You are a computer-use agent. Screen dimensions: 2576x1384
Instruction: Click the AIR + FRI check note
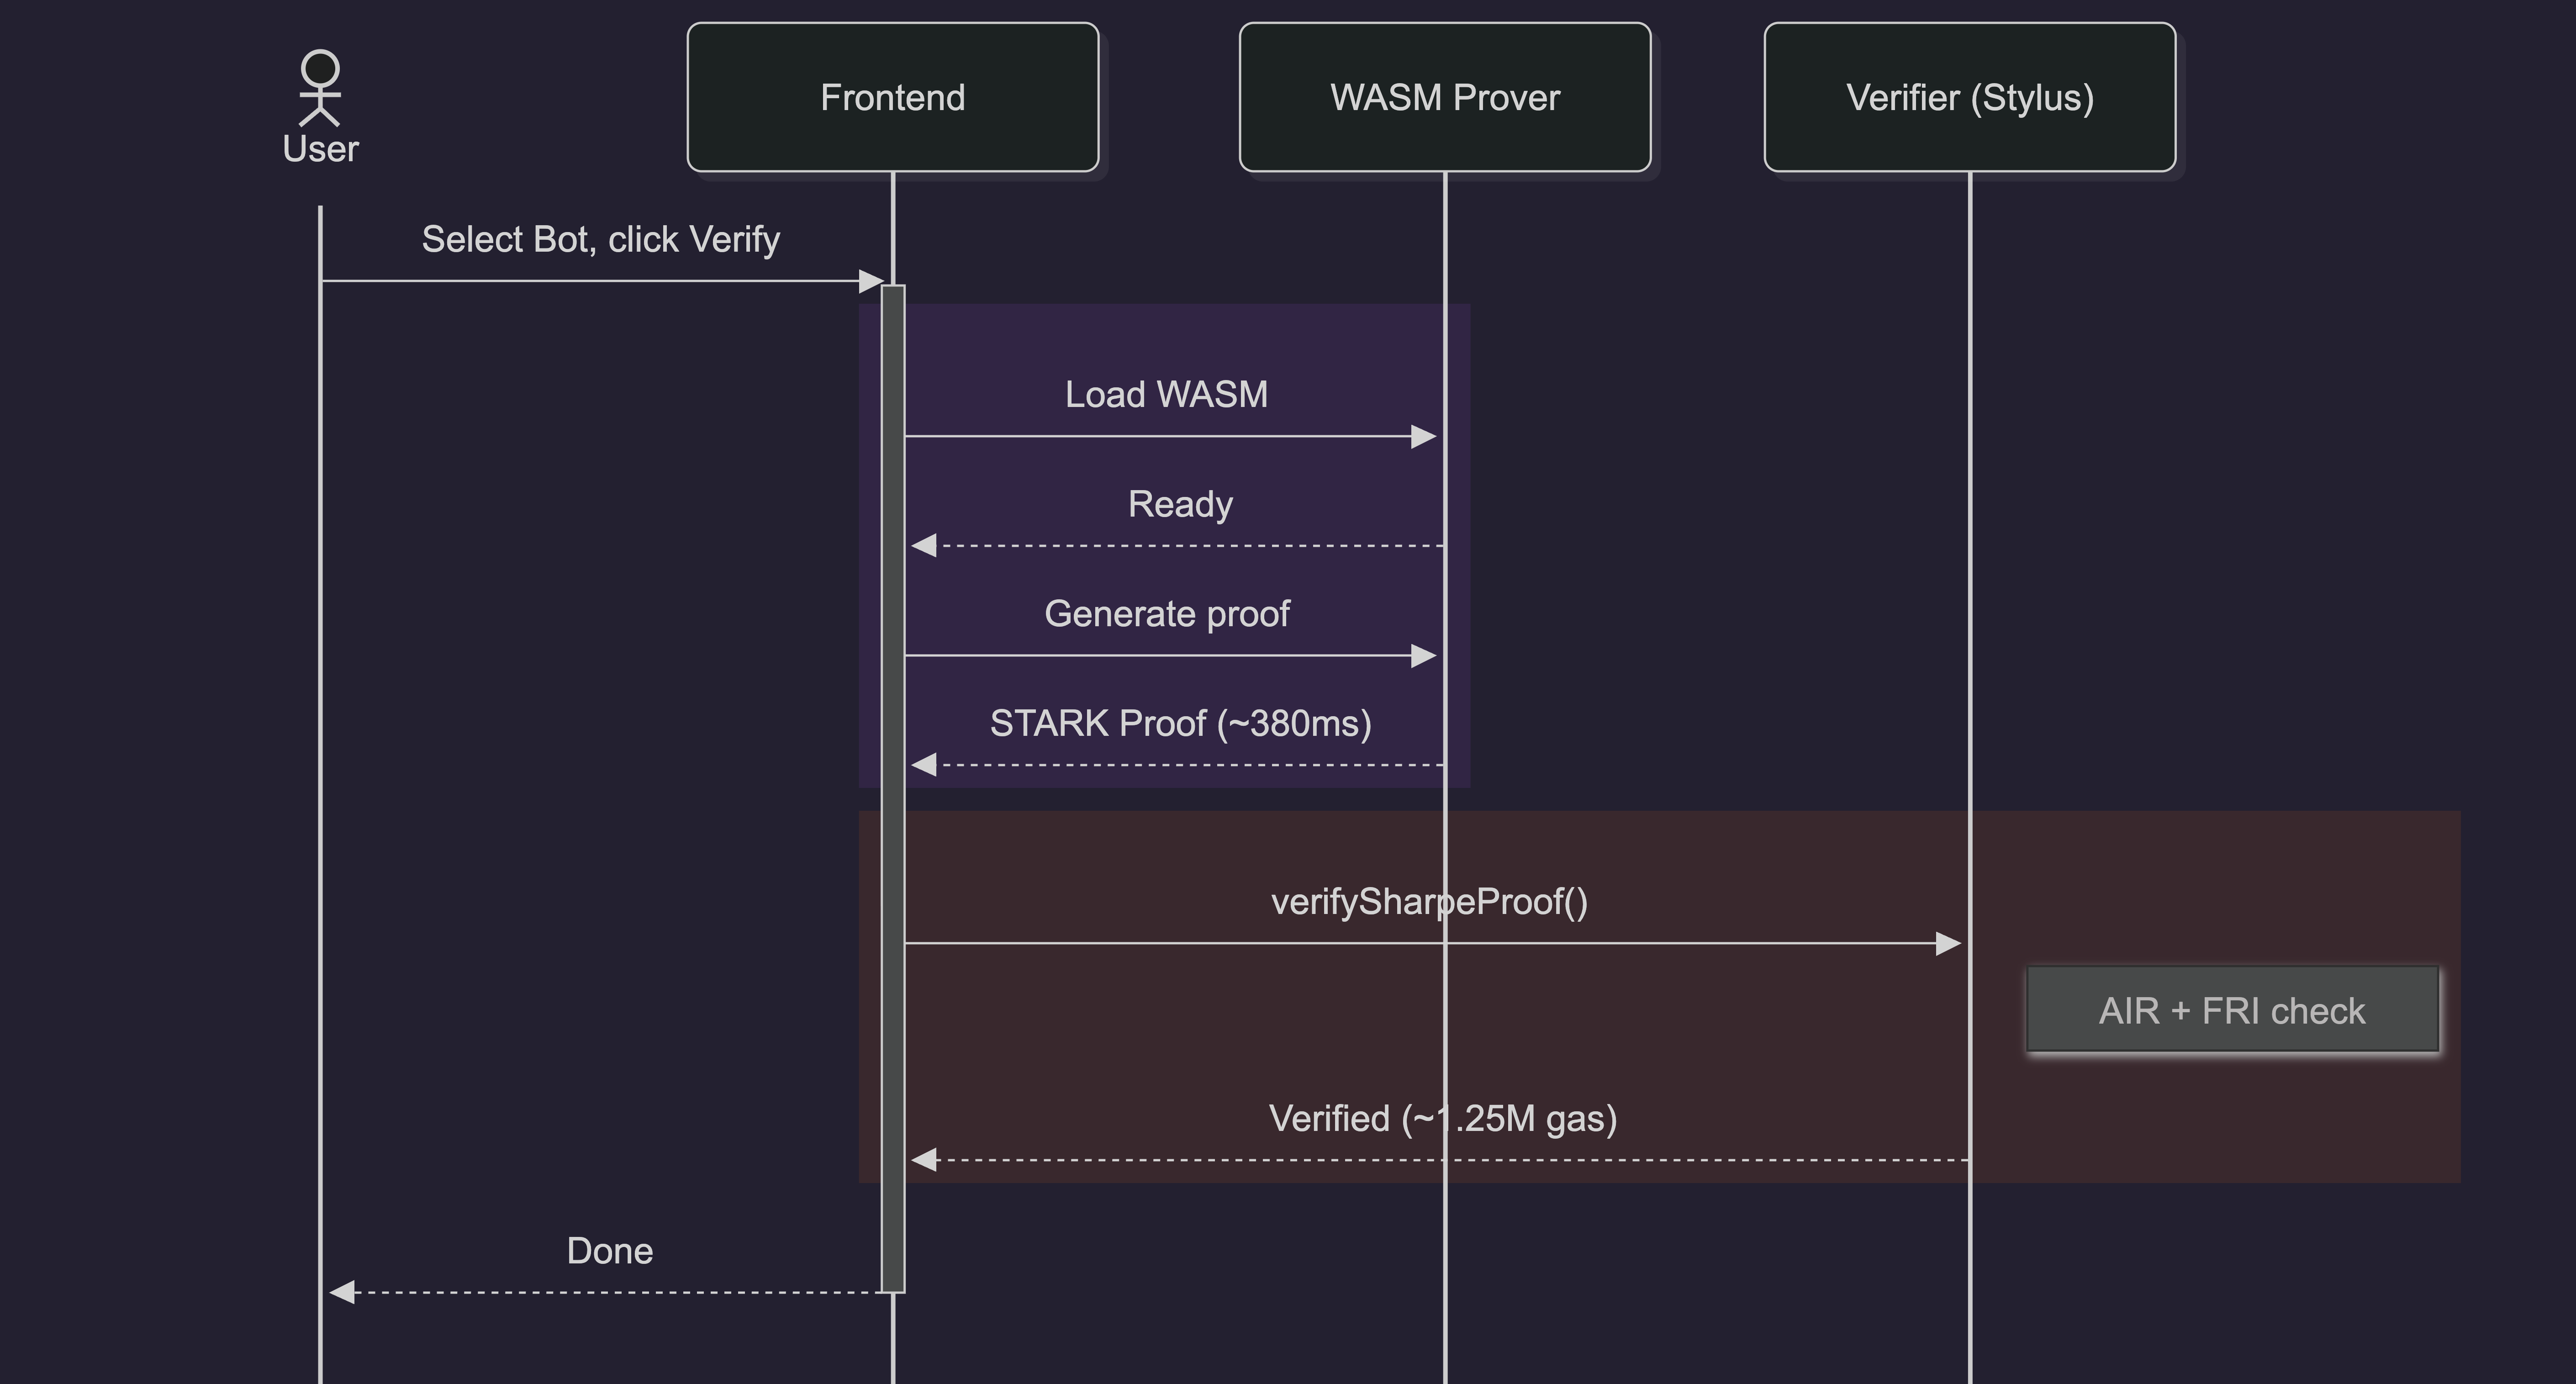[x=2231, y=1010]
